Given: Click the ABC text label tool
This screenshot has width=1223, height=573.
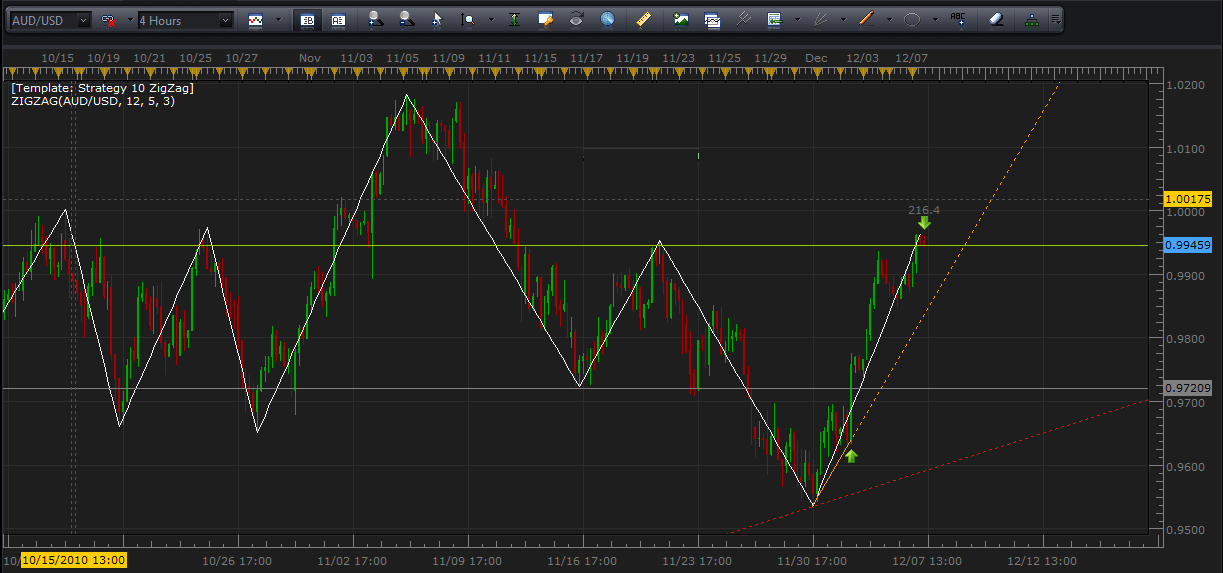Looking at the screenshot, I should click(959, 19).
